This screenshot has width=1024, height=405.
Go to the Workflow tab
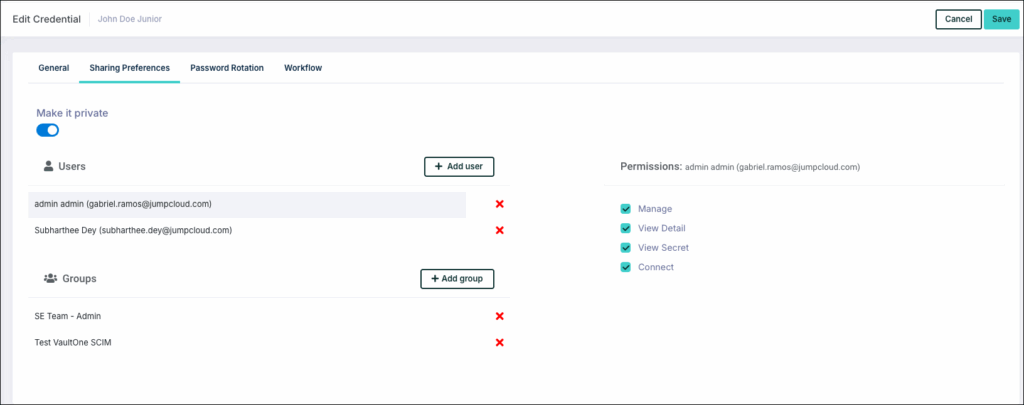303,68
